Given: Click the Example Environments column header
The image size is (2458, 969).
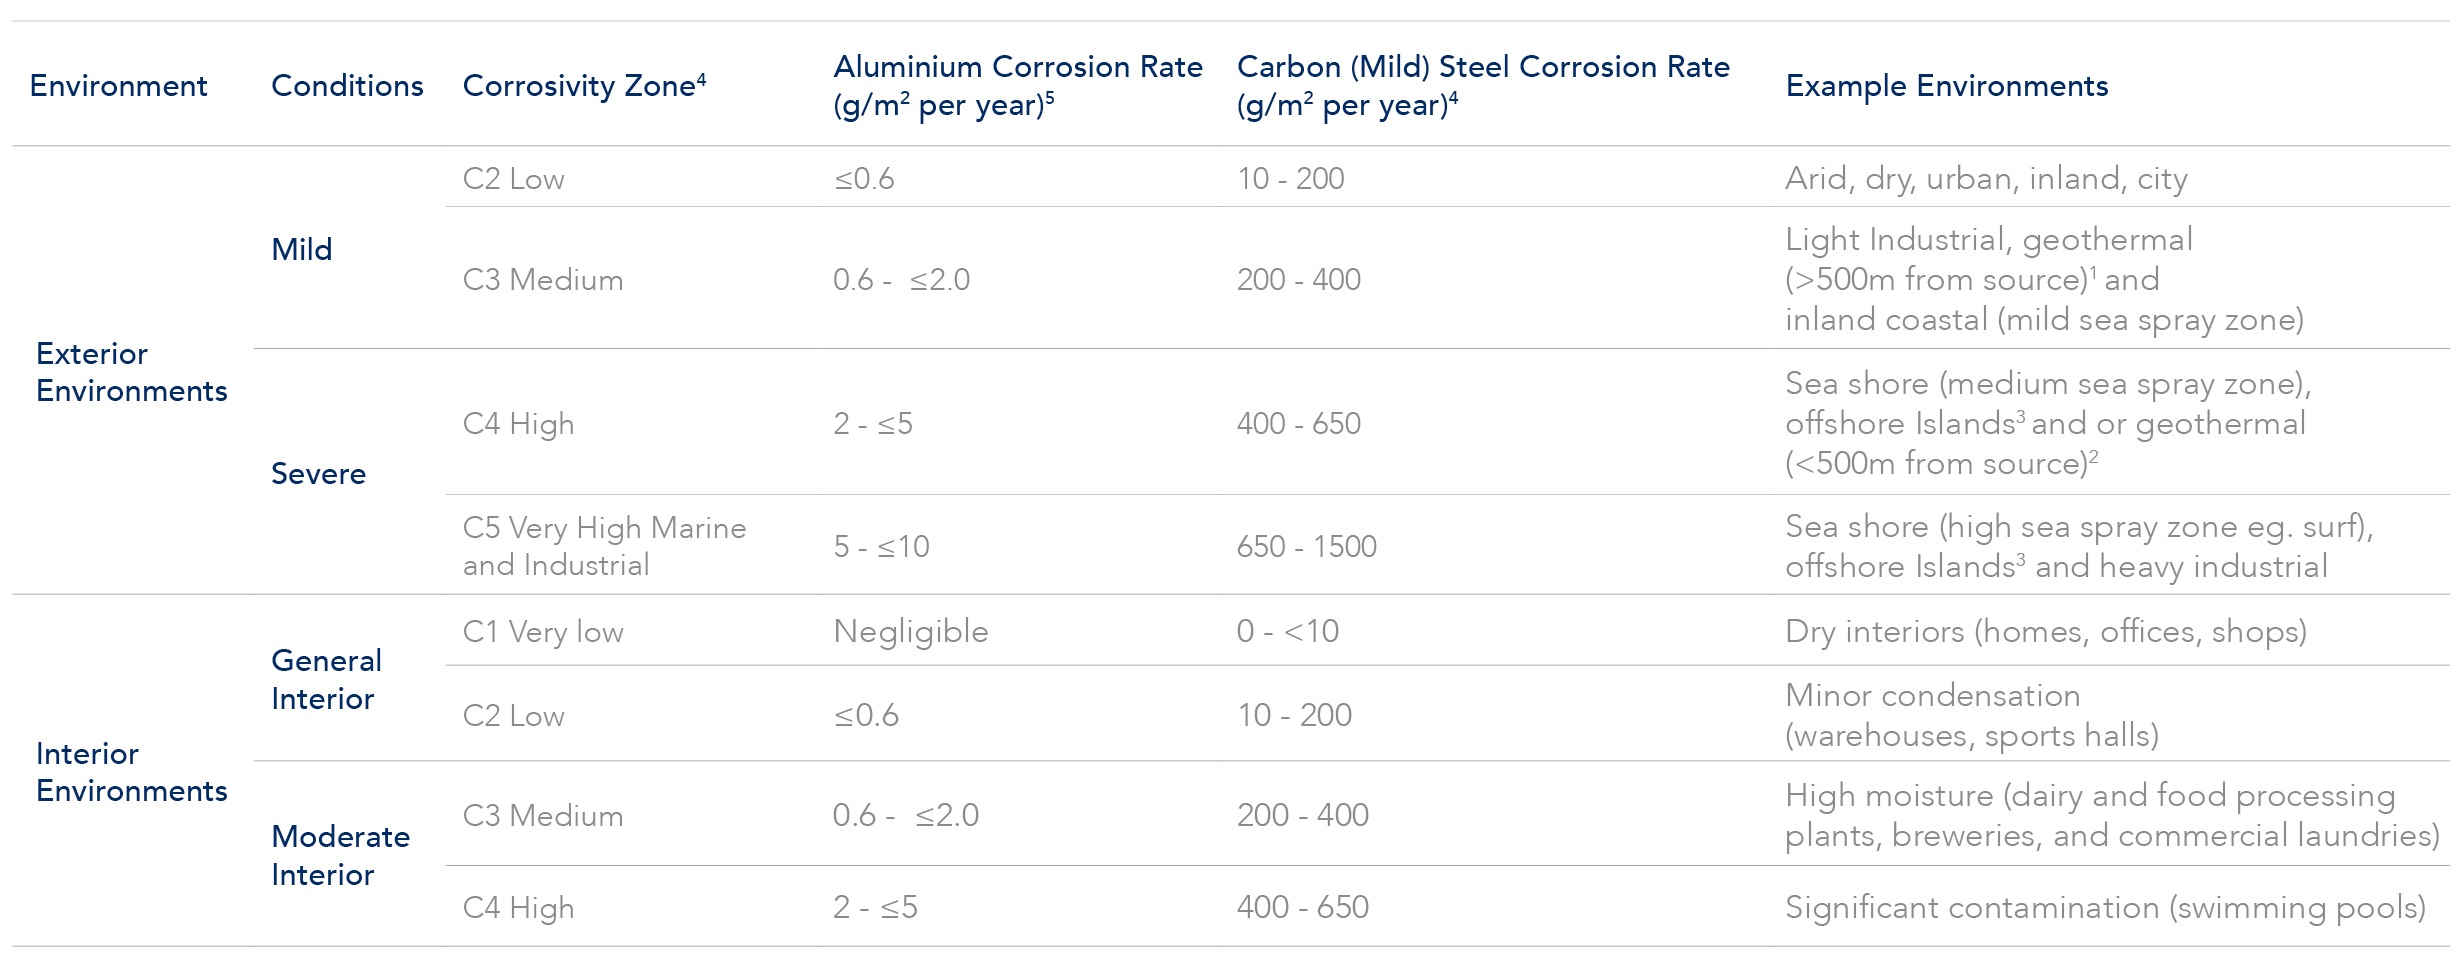Looking at the screenshot, I should [1946, 86].
